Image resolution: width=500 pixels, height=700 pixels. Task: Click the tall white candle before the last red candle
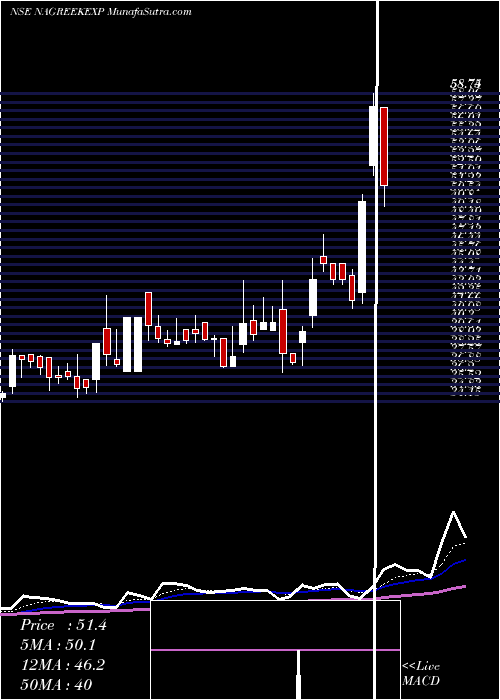pyautogui.click(x=373, y=136)
